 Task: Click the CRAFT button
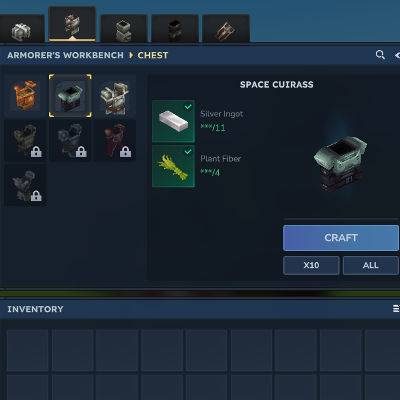pyautogui.click(x=341, y=238)
